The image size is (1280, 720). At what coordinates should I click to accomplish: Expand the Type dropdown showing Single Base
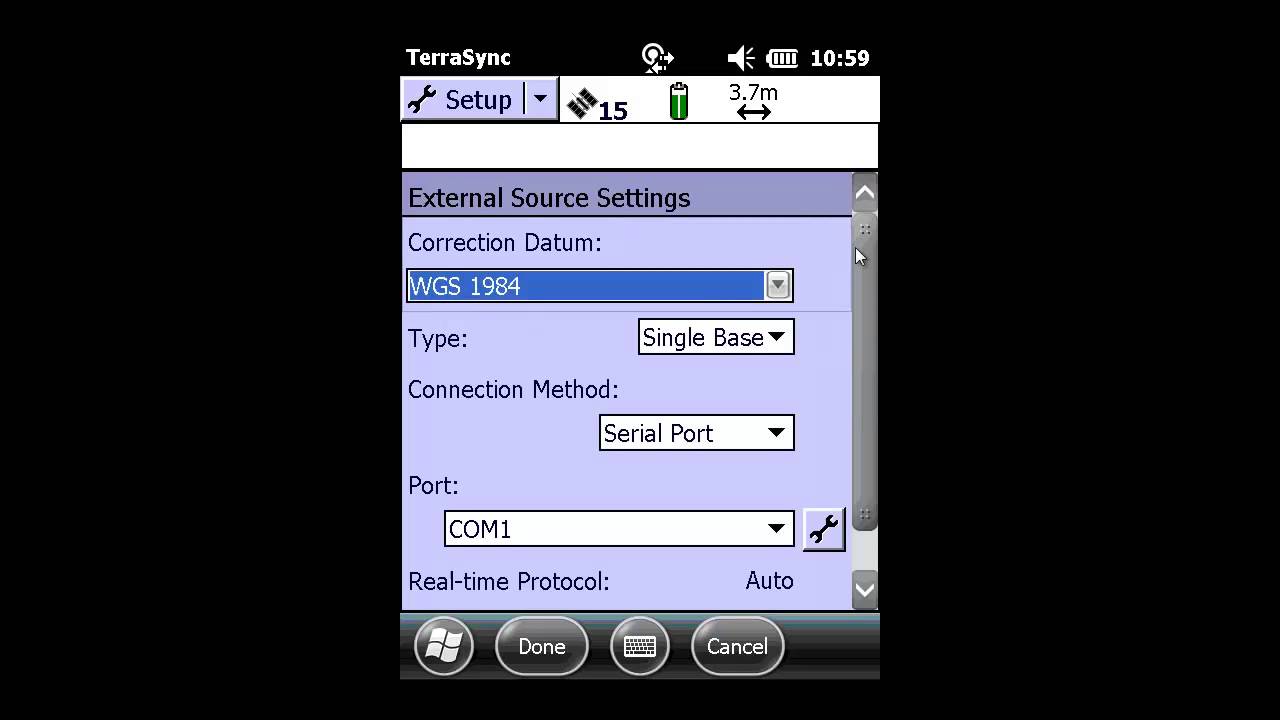click(x=716, y=338)
